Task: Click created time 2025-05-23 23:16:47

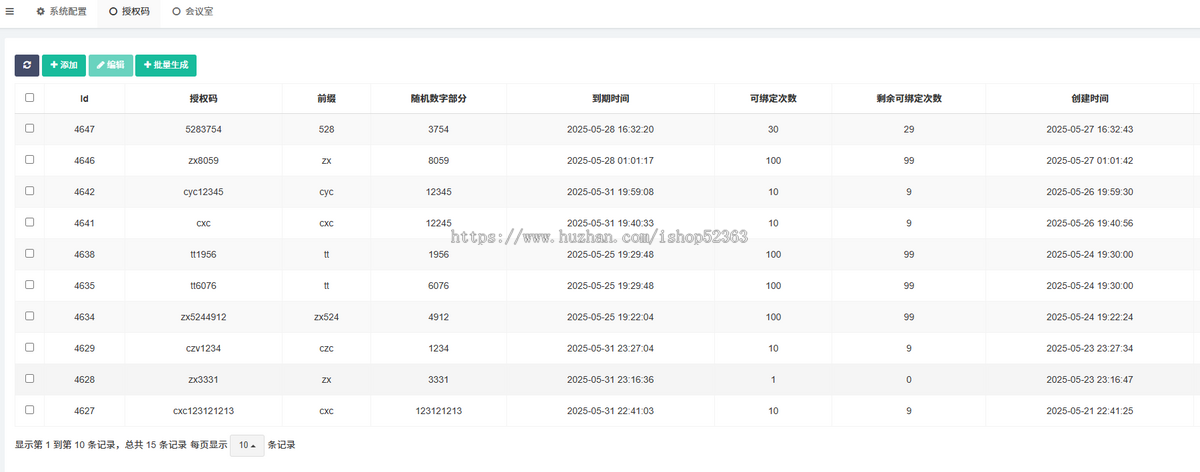Action: 1089,379
